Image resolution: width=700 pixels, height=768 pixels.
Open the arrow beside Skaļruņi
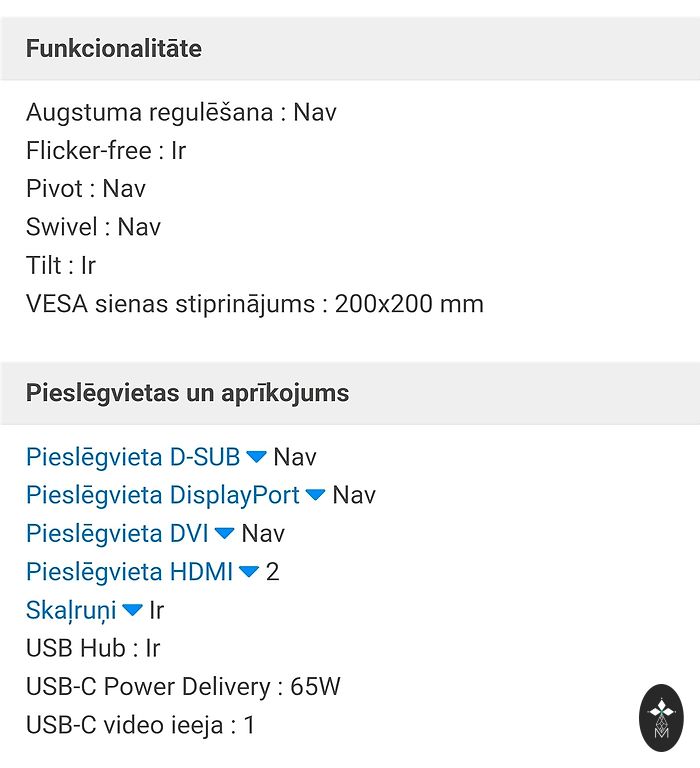coord(132,610)
